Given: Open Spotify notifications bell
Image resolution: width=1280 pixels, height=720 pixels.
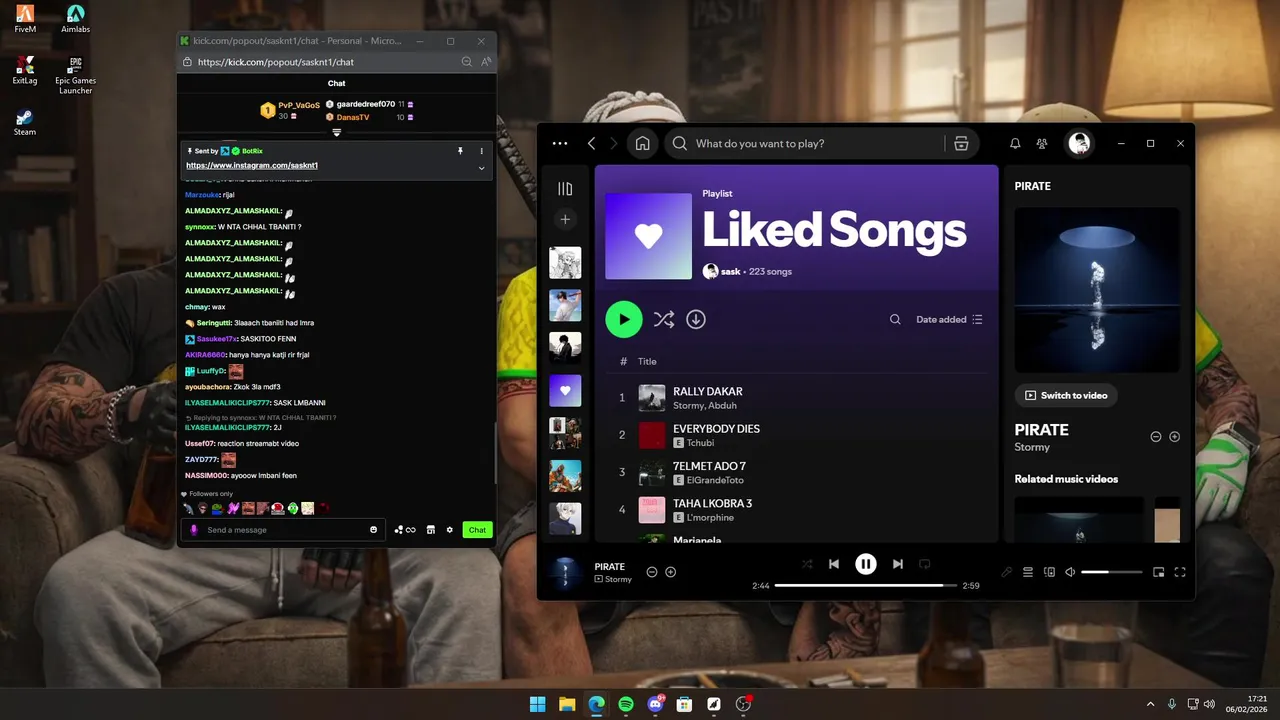Looking at the screenshot, I should tap(1015, 144).
